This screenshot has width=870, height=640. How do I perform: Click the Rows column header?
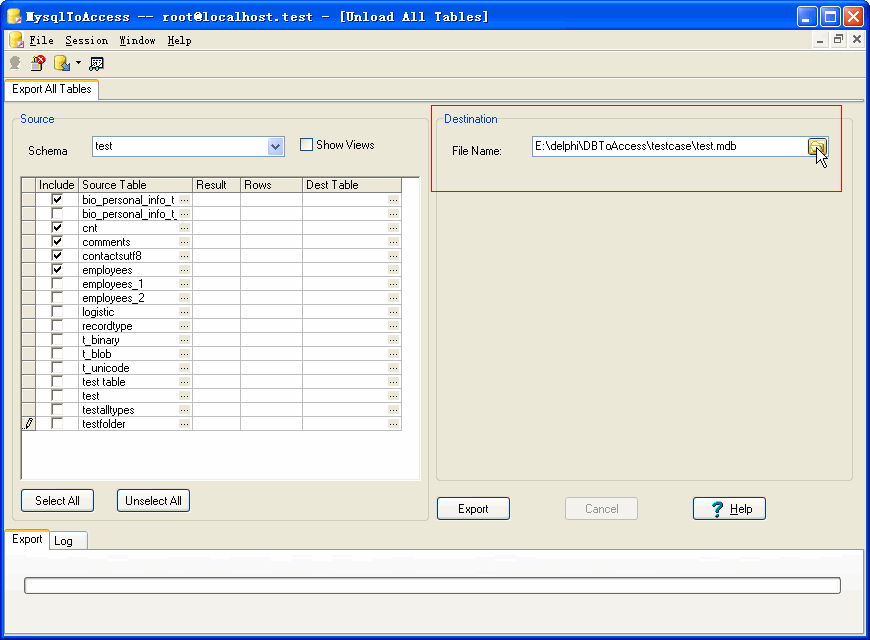click(271, 185)
